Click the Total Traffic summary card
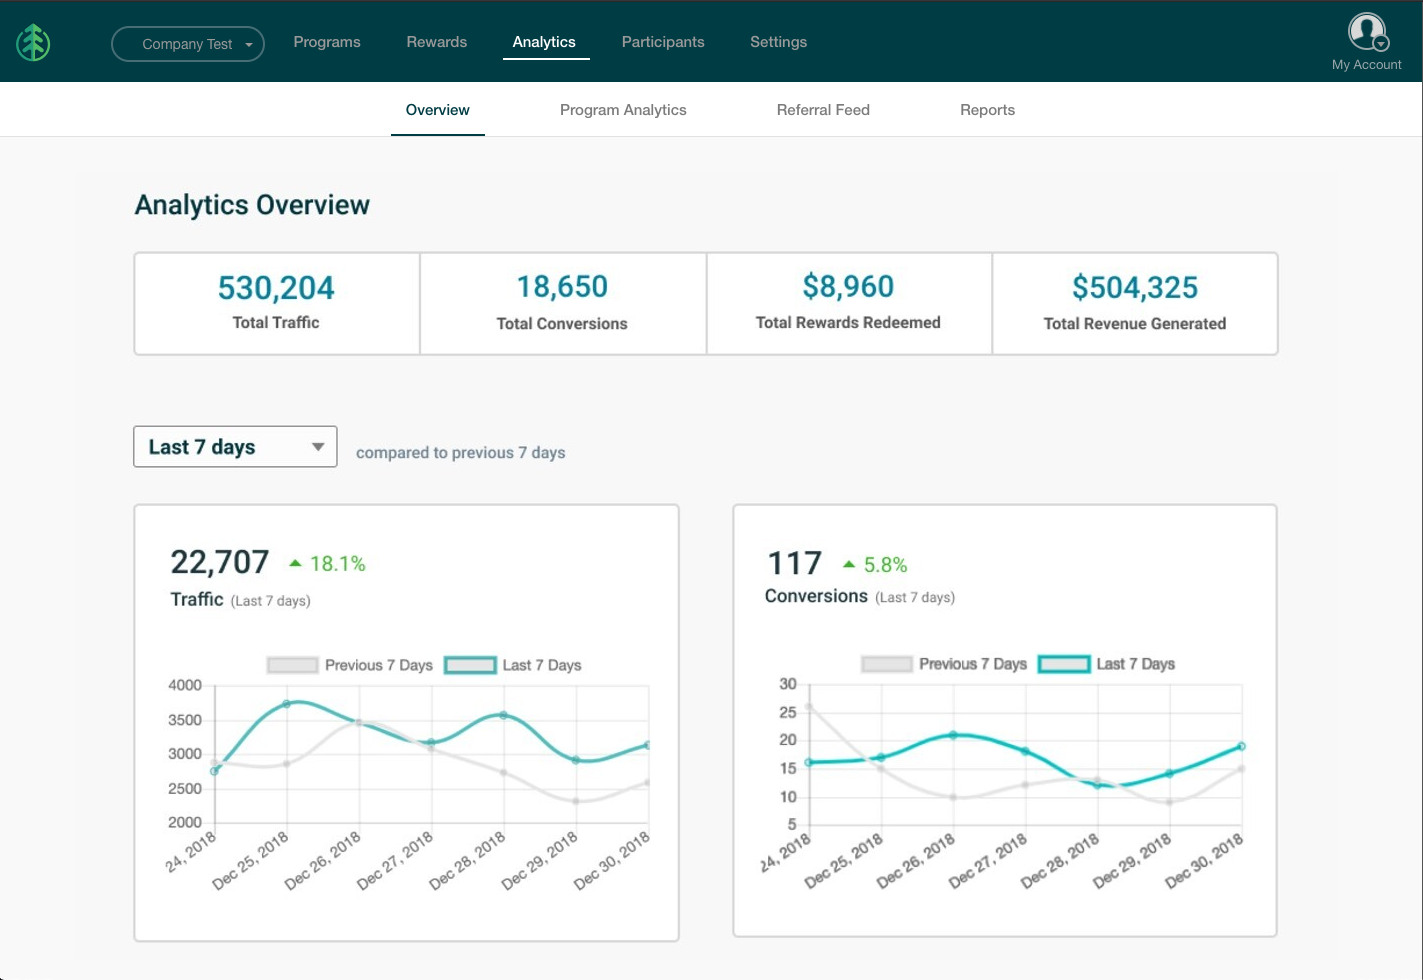The width and height of the screenshot is (1423, 980). pos(276,304)
